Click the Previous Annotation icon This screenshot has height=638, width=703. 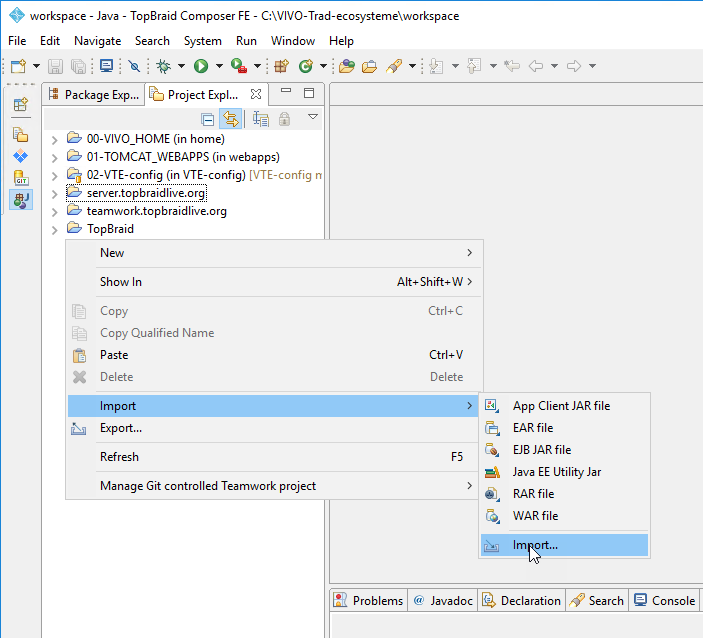pyautogui.click(x=474, y=66)
